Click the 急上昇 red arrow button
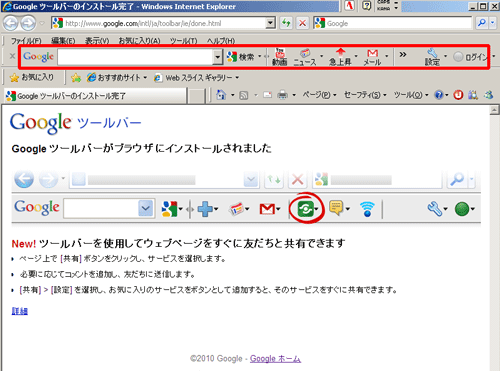This screenshot has width=500, height=371. (340, 57)
